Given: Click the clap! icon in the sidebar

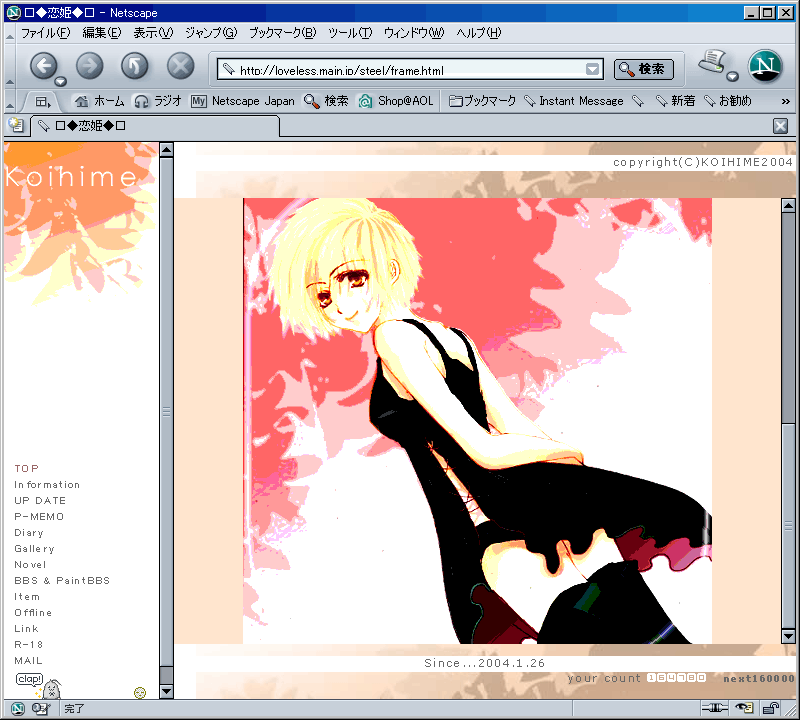Looking at the screenshot, I should click(38, 685).
